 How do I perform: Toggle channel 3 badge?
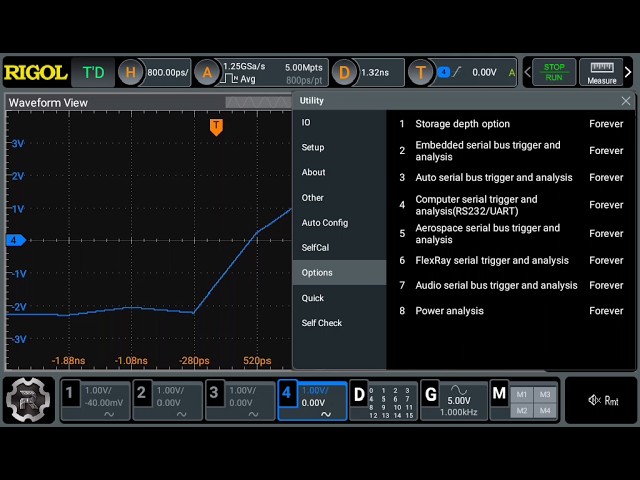pos(215,393)
